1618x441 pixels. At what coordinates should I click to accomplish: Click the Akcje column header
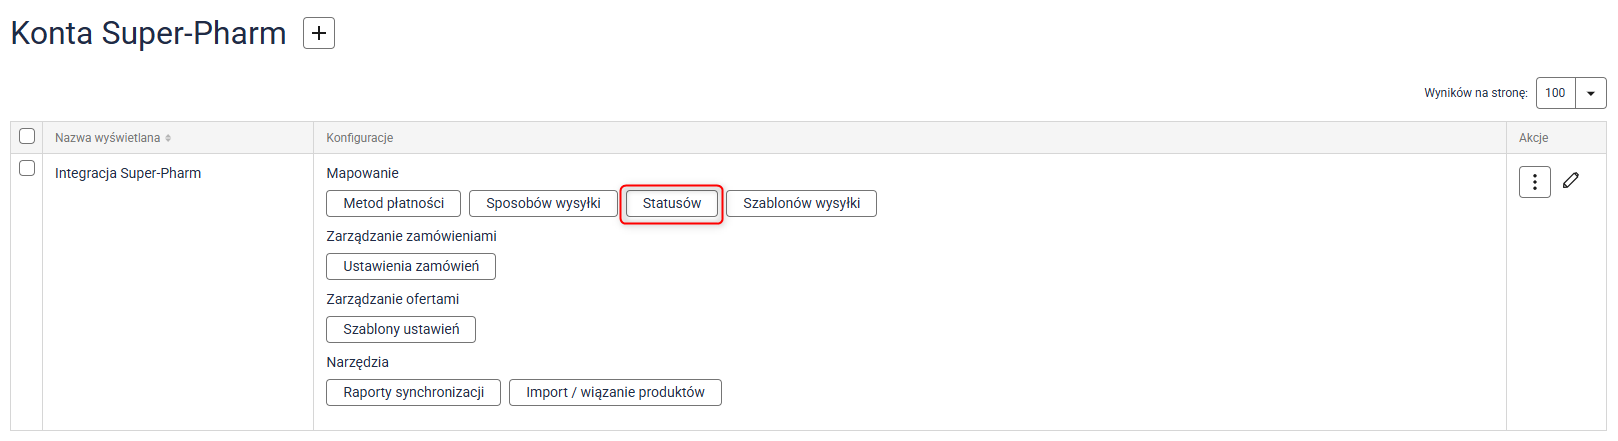pyautogui.click(x=1533, y=138)
